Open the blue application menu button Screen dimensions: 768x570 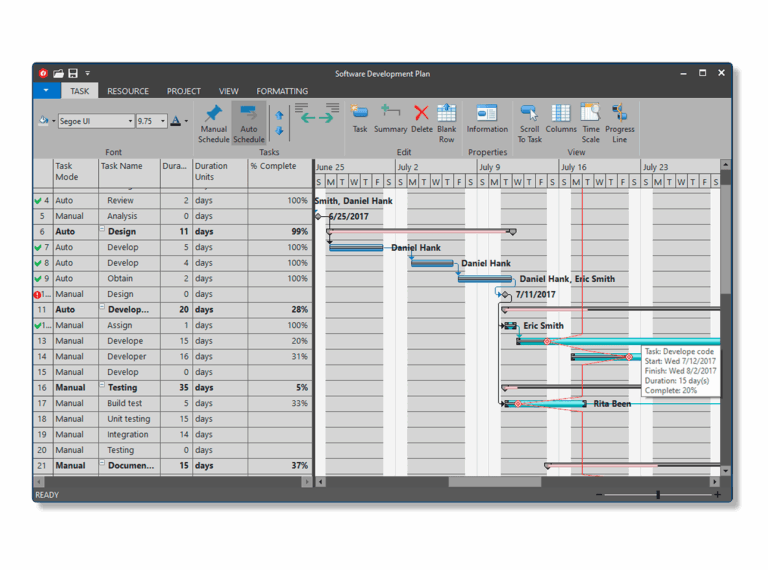[x=46, y=91]
